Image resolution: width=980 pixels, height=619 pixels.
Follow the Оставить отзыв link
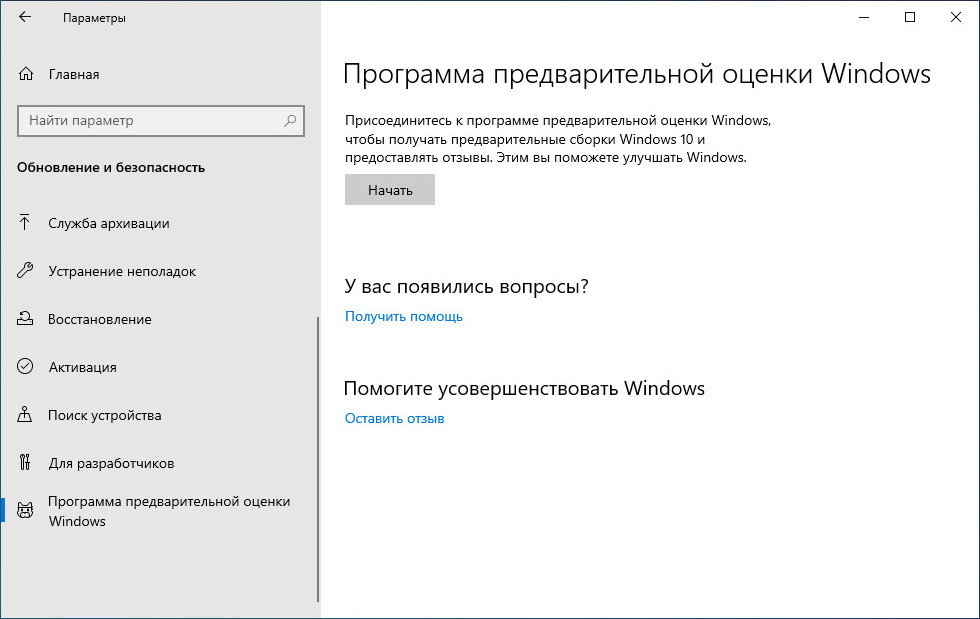pos(394,418)
